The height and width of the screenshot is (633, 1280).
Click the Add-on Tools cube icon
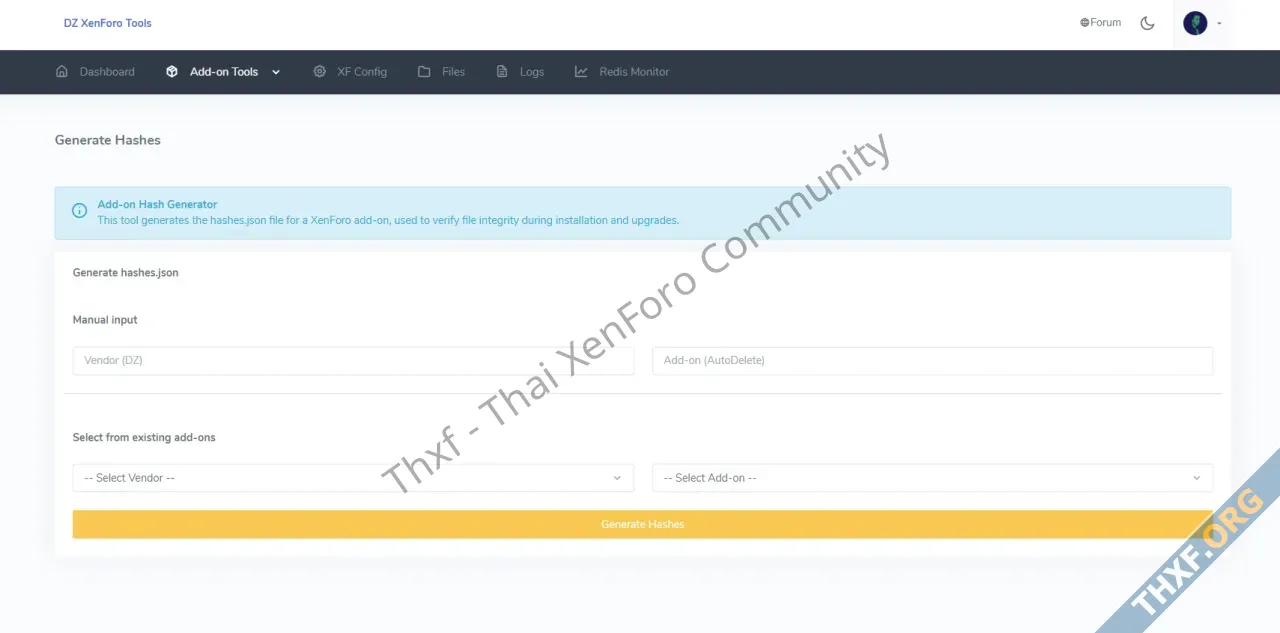click(x=172, y=72)
